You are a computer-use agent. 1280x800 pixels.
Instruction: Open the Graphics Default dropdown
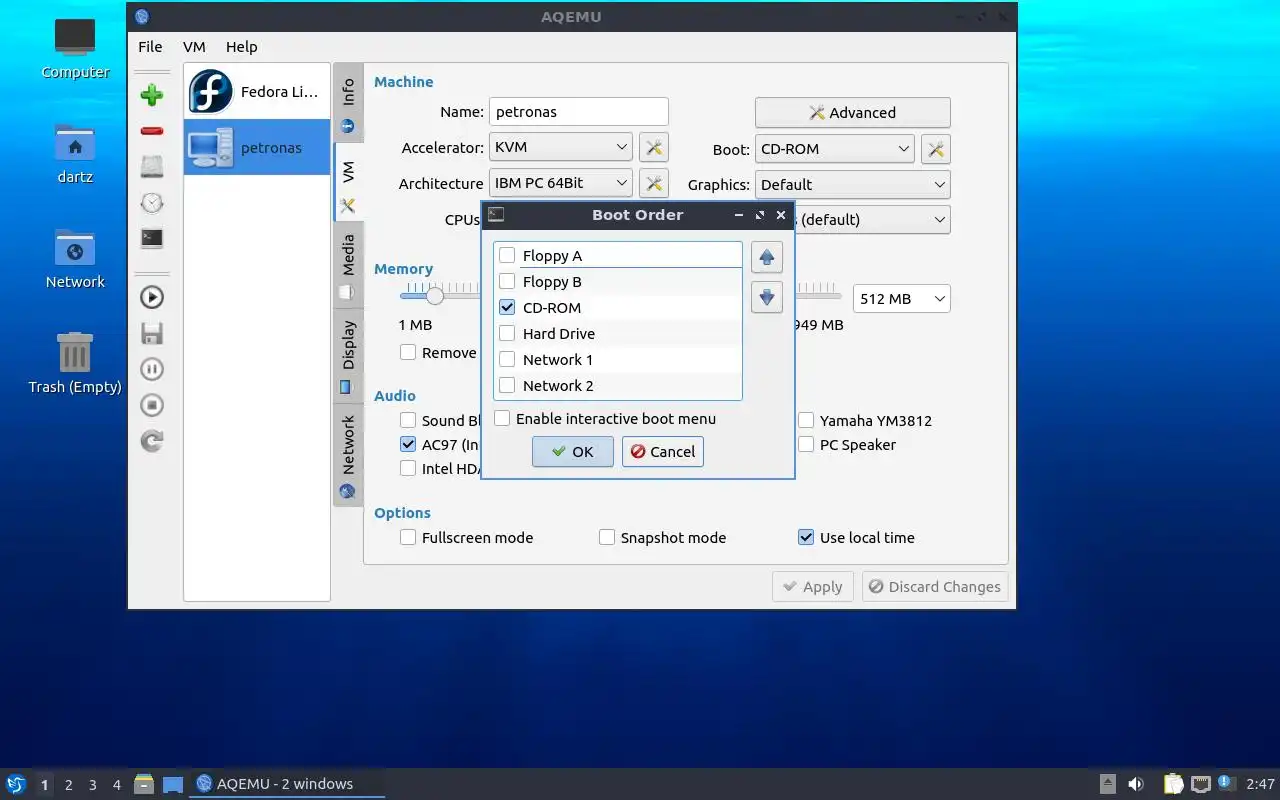click(x=852, y=184)
